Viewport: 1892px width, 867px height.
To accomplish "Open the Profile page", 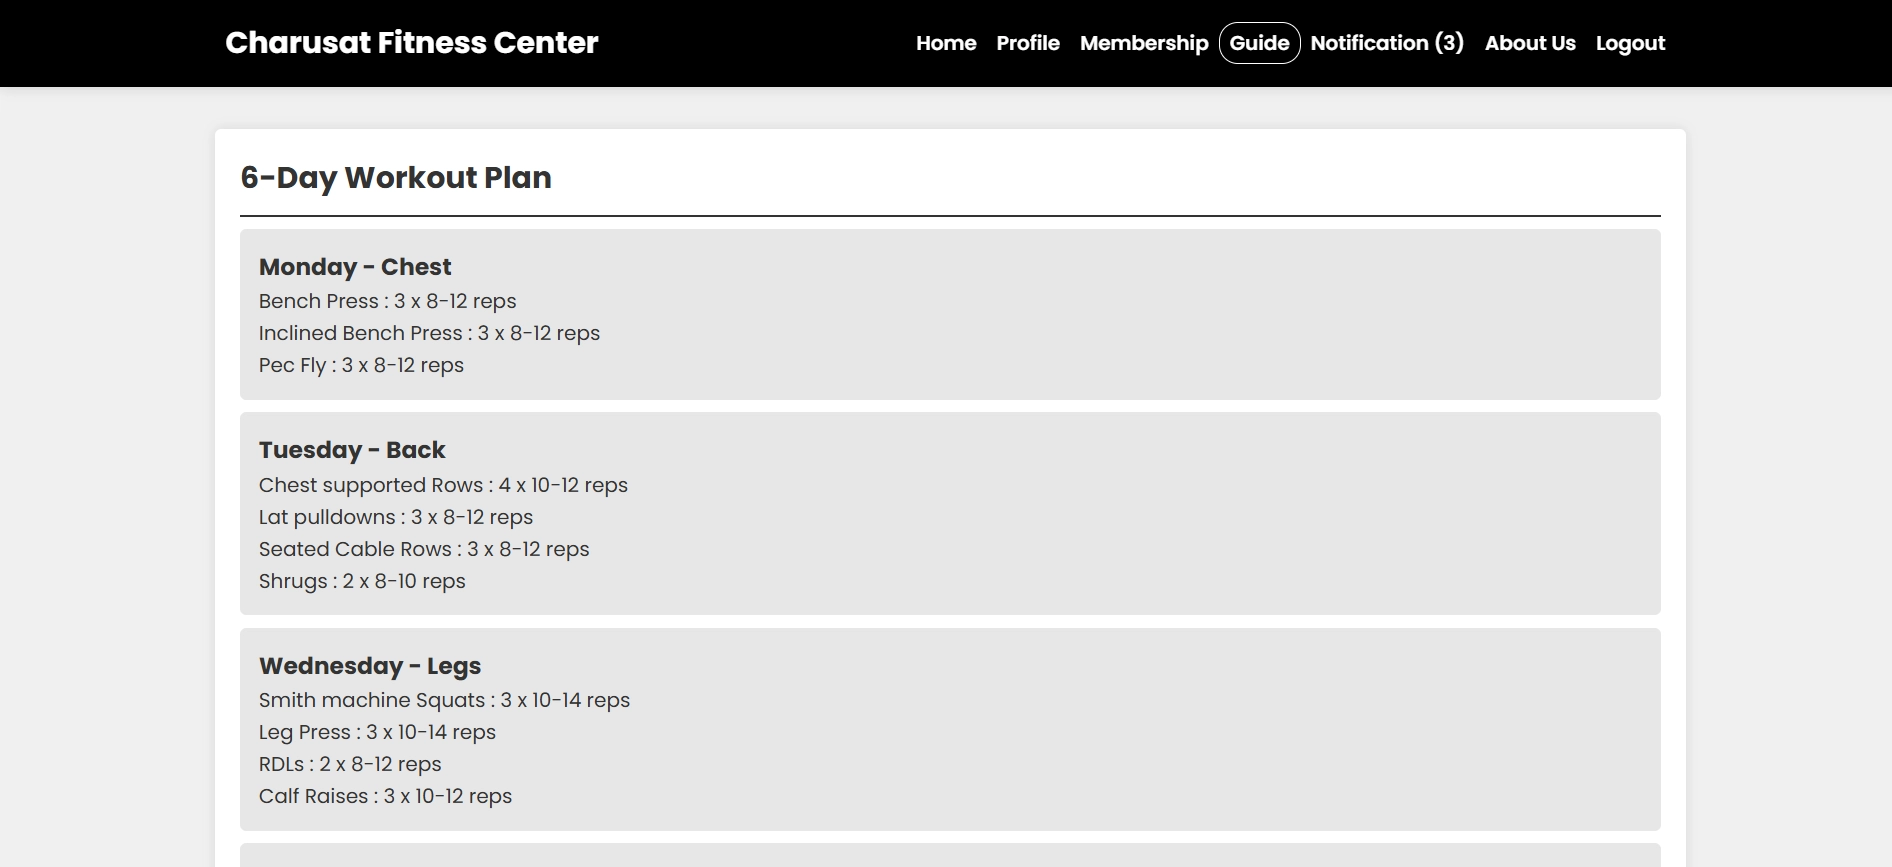I will [x=1028, y=43].
